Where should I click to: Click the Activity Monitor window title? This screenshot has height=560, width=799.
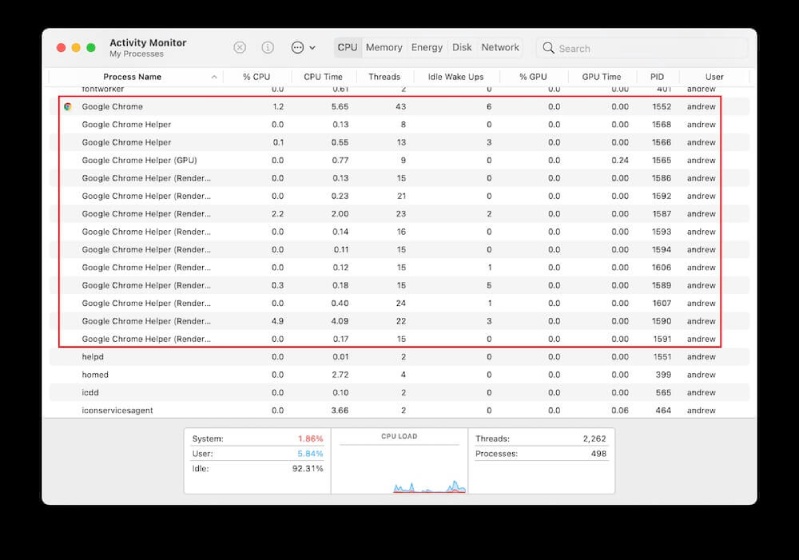point(148,42)
